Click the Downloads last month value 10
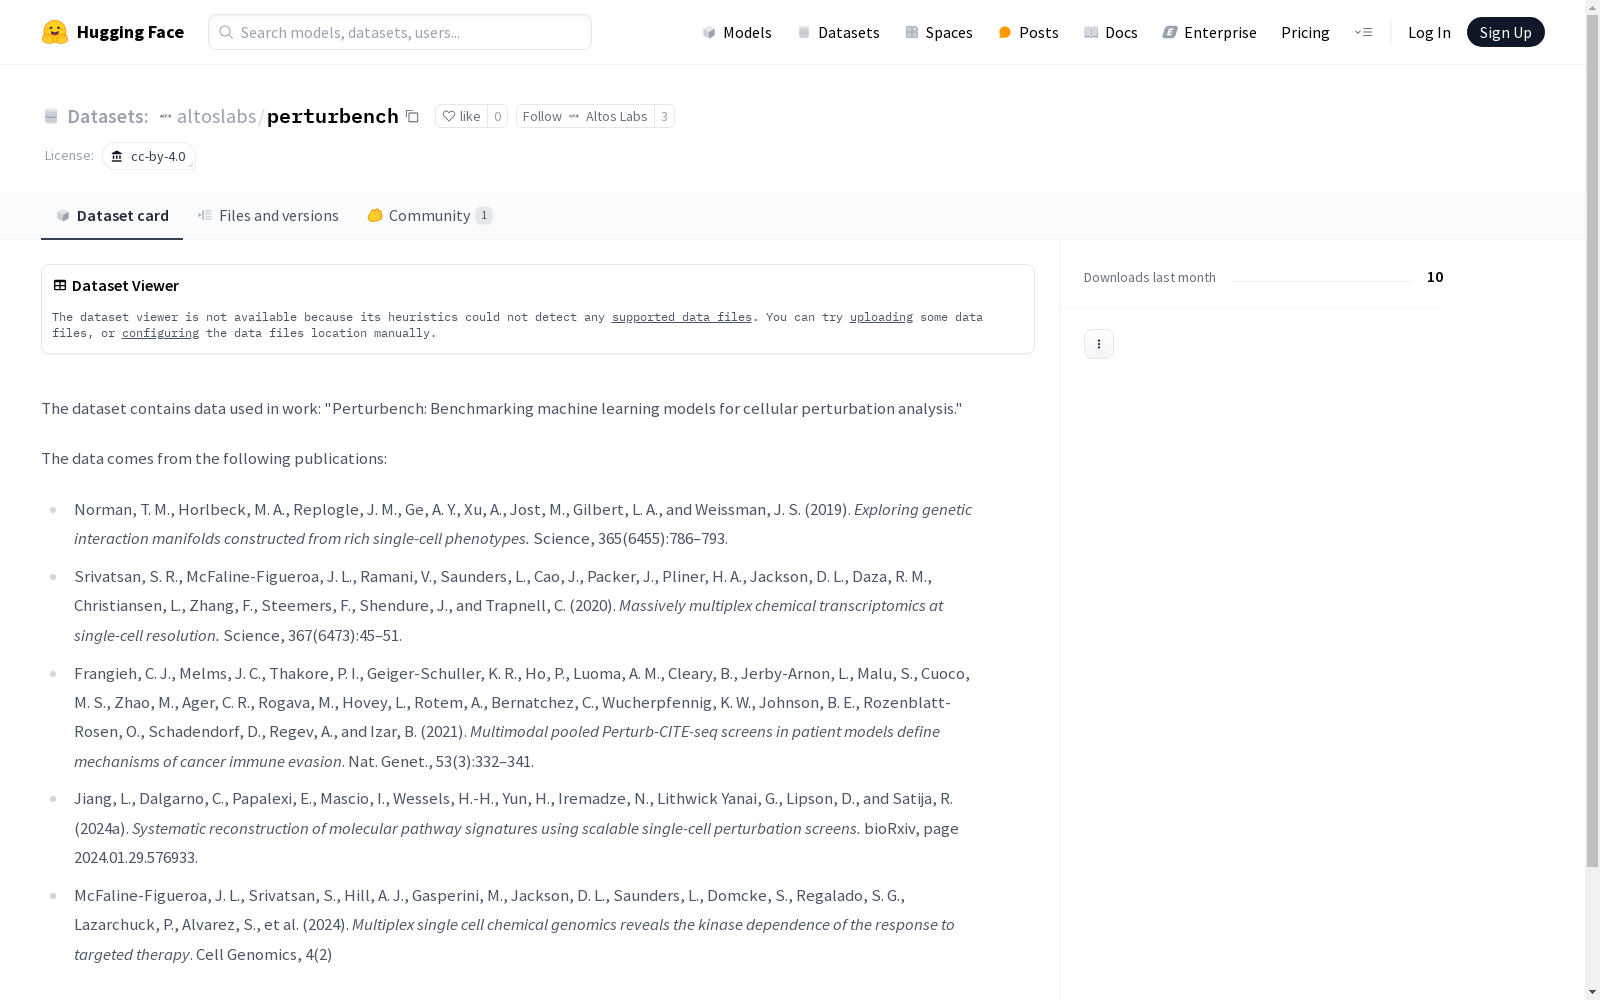This screenshot has height=1000, width=1600. 1435,277
